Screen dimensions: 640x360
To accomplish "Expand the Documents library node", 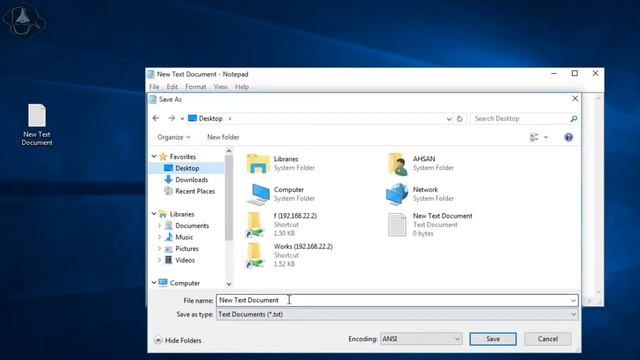I will coord(159,225).
